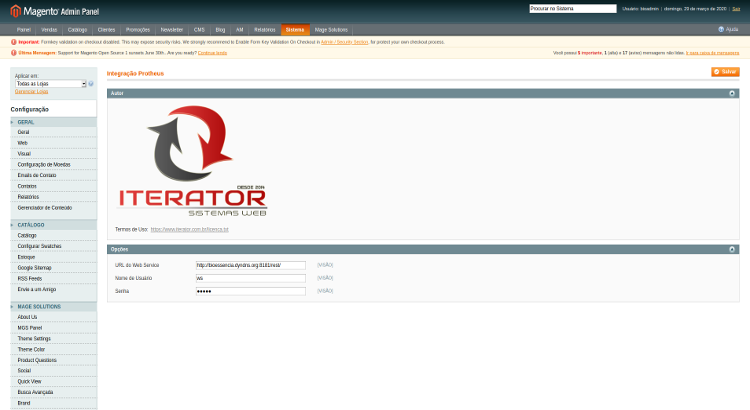Open the Admin / Security Section link
750x410 pixels.
point(344,42)
